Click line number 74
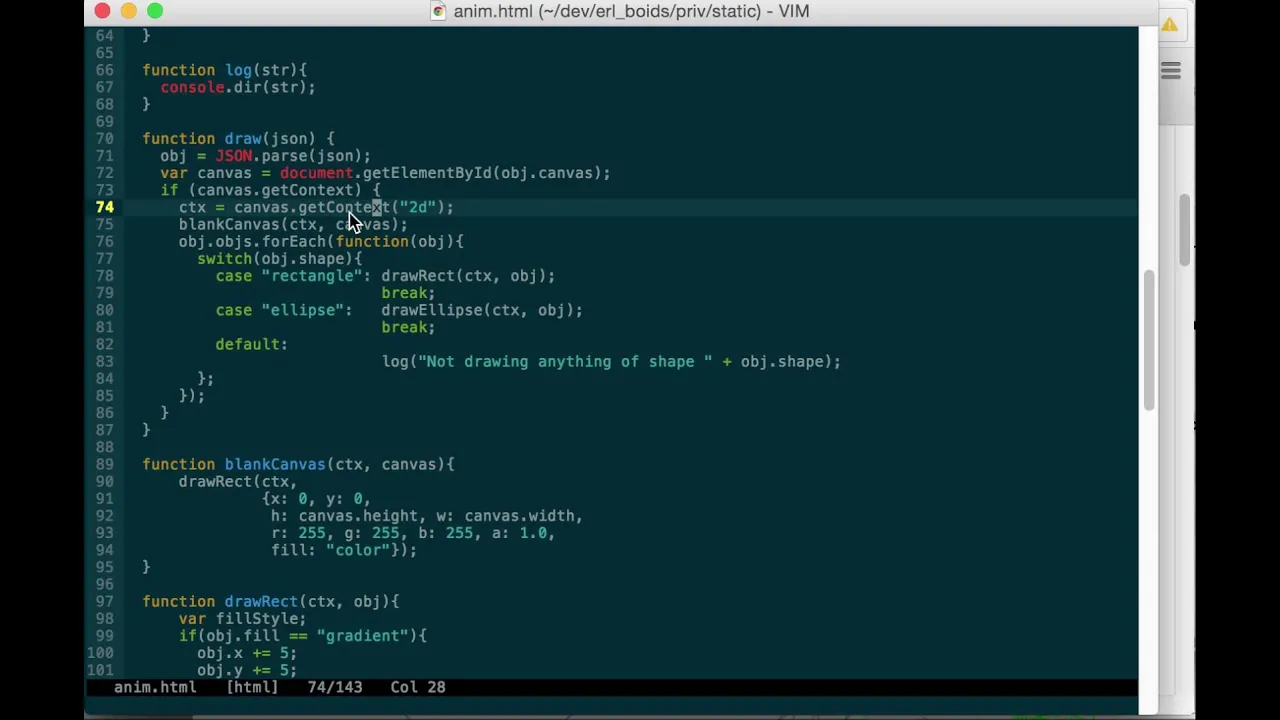 [x=105, y=207]
